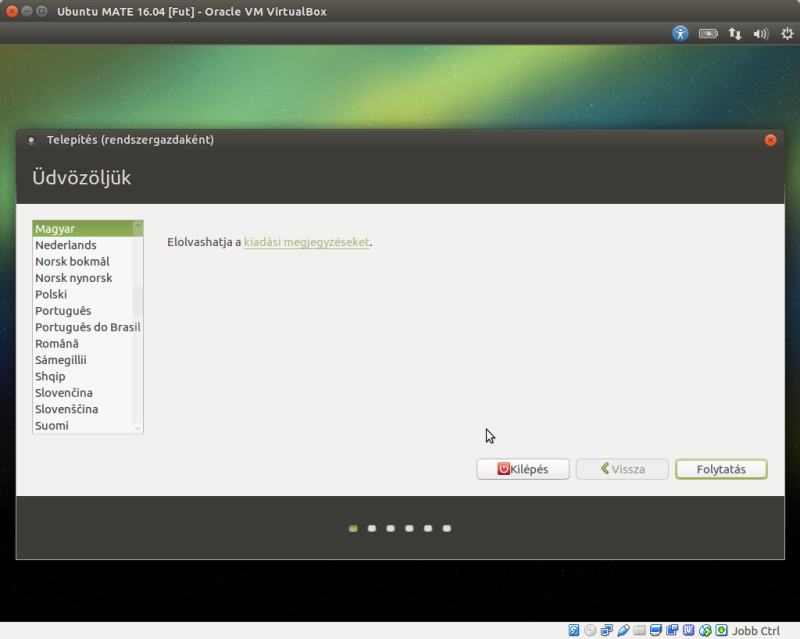Select Norsk nynorsk language
This screenshot has width=800, height=639.
83,278
